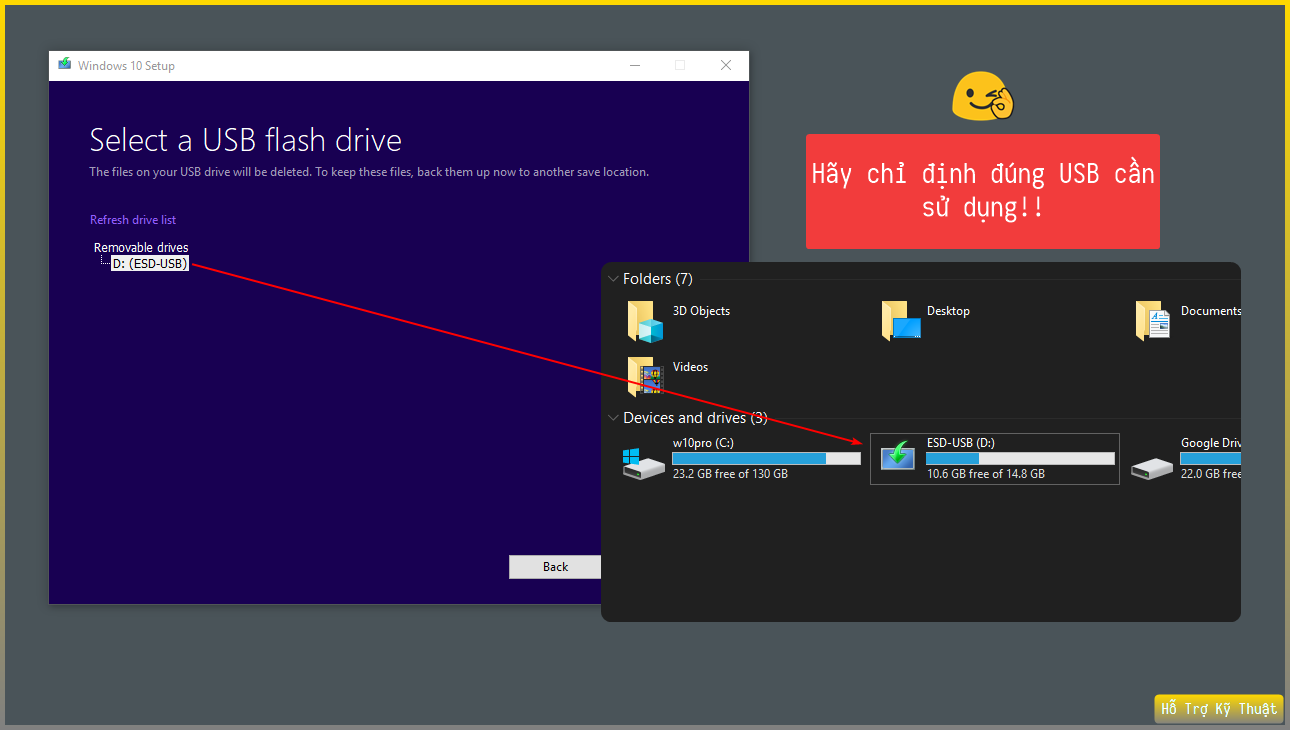The image size is (1290, 730).
Task: Click the Videos folder label
Action: point(690,367)
